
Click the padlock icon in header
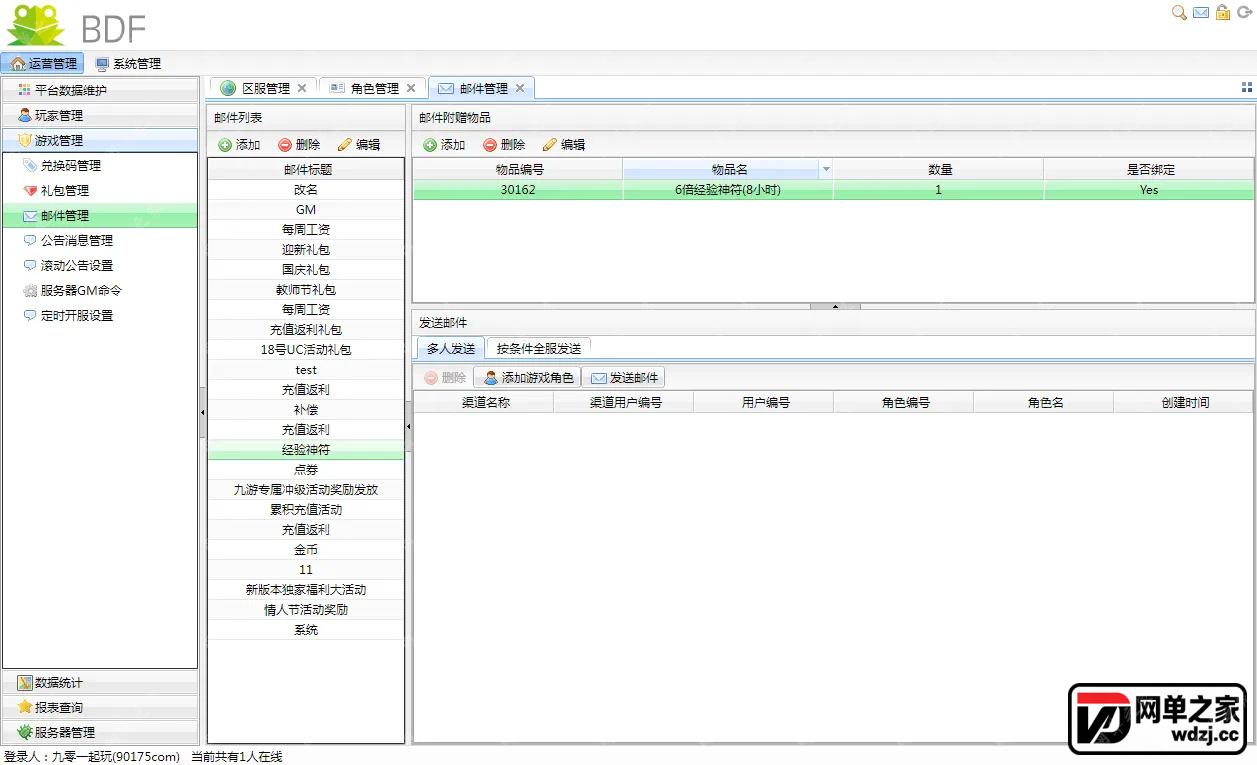[1223, 13]
